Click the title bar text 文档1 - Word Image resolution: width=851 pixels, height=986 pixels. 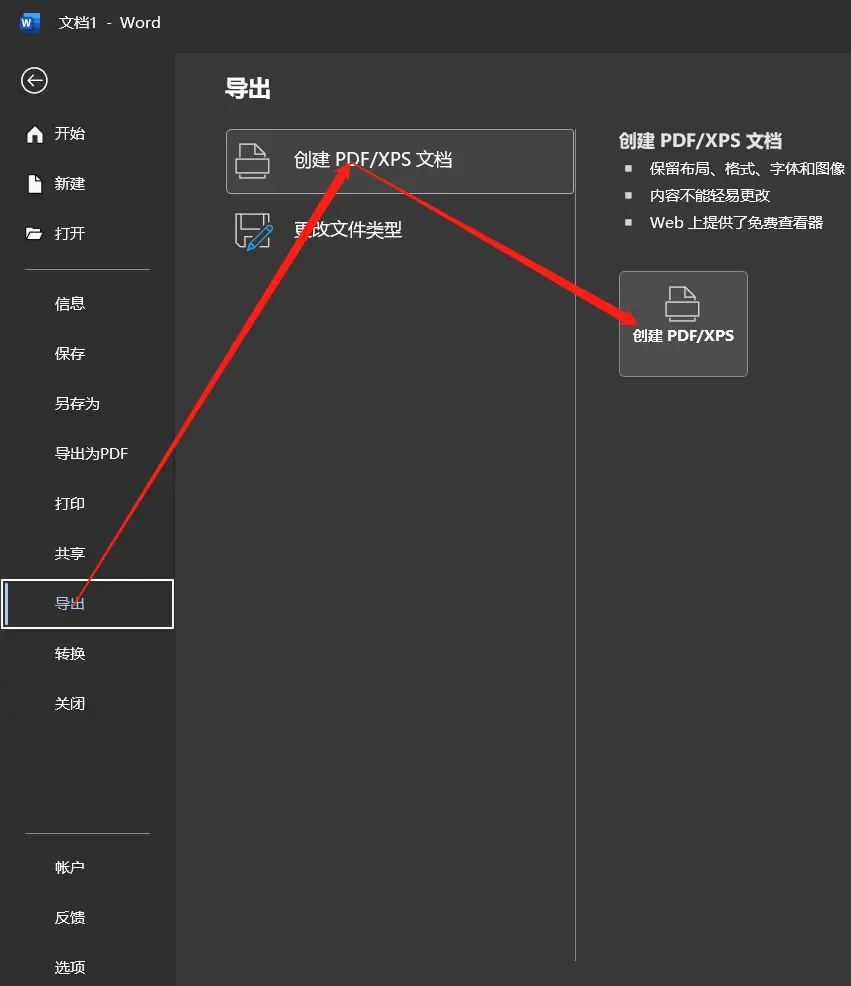[109, 23]
